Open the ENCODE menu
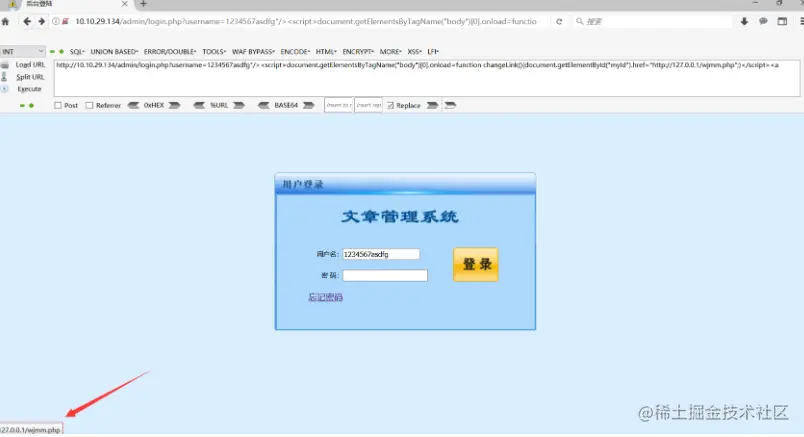Image resolution: width=804 pixels, height=437 pixels. (295, 52)
